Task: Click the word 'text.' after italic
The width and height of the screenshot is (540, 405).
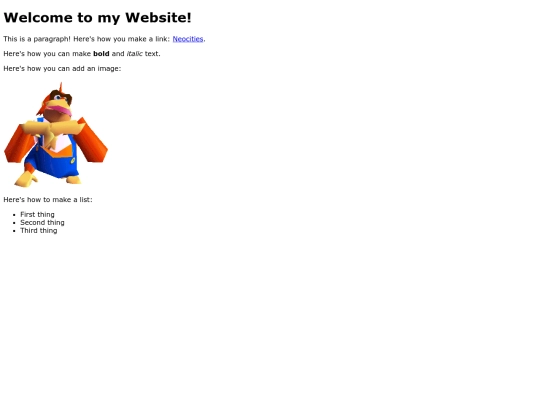Action: pos(153,54)
